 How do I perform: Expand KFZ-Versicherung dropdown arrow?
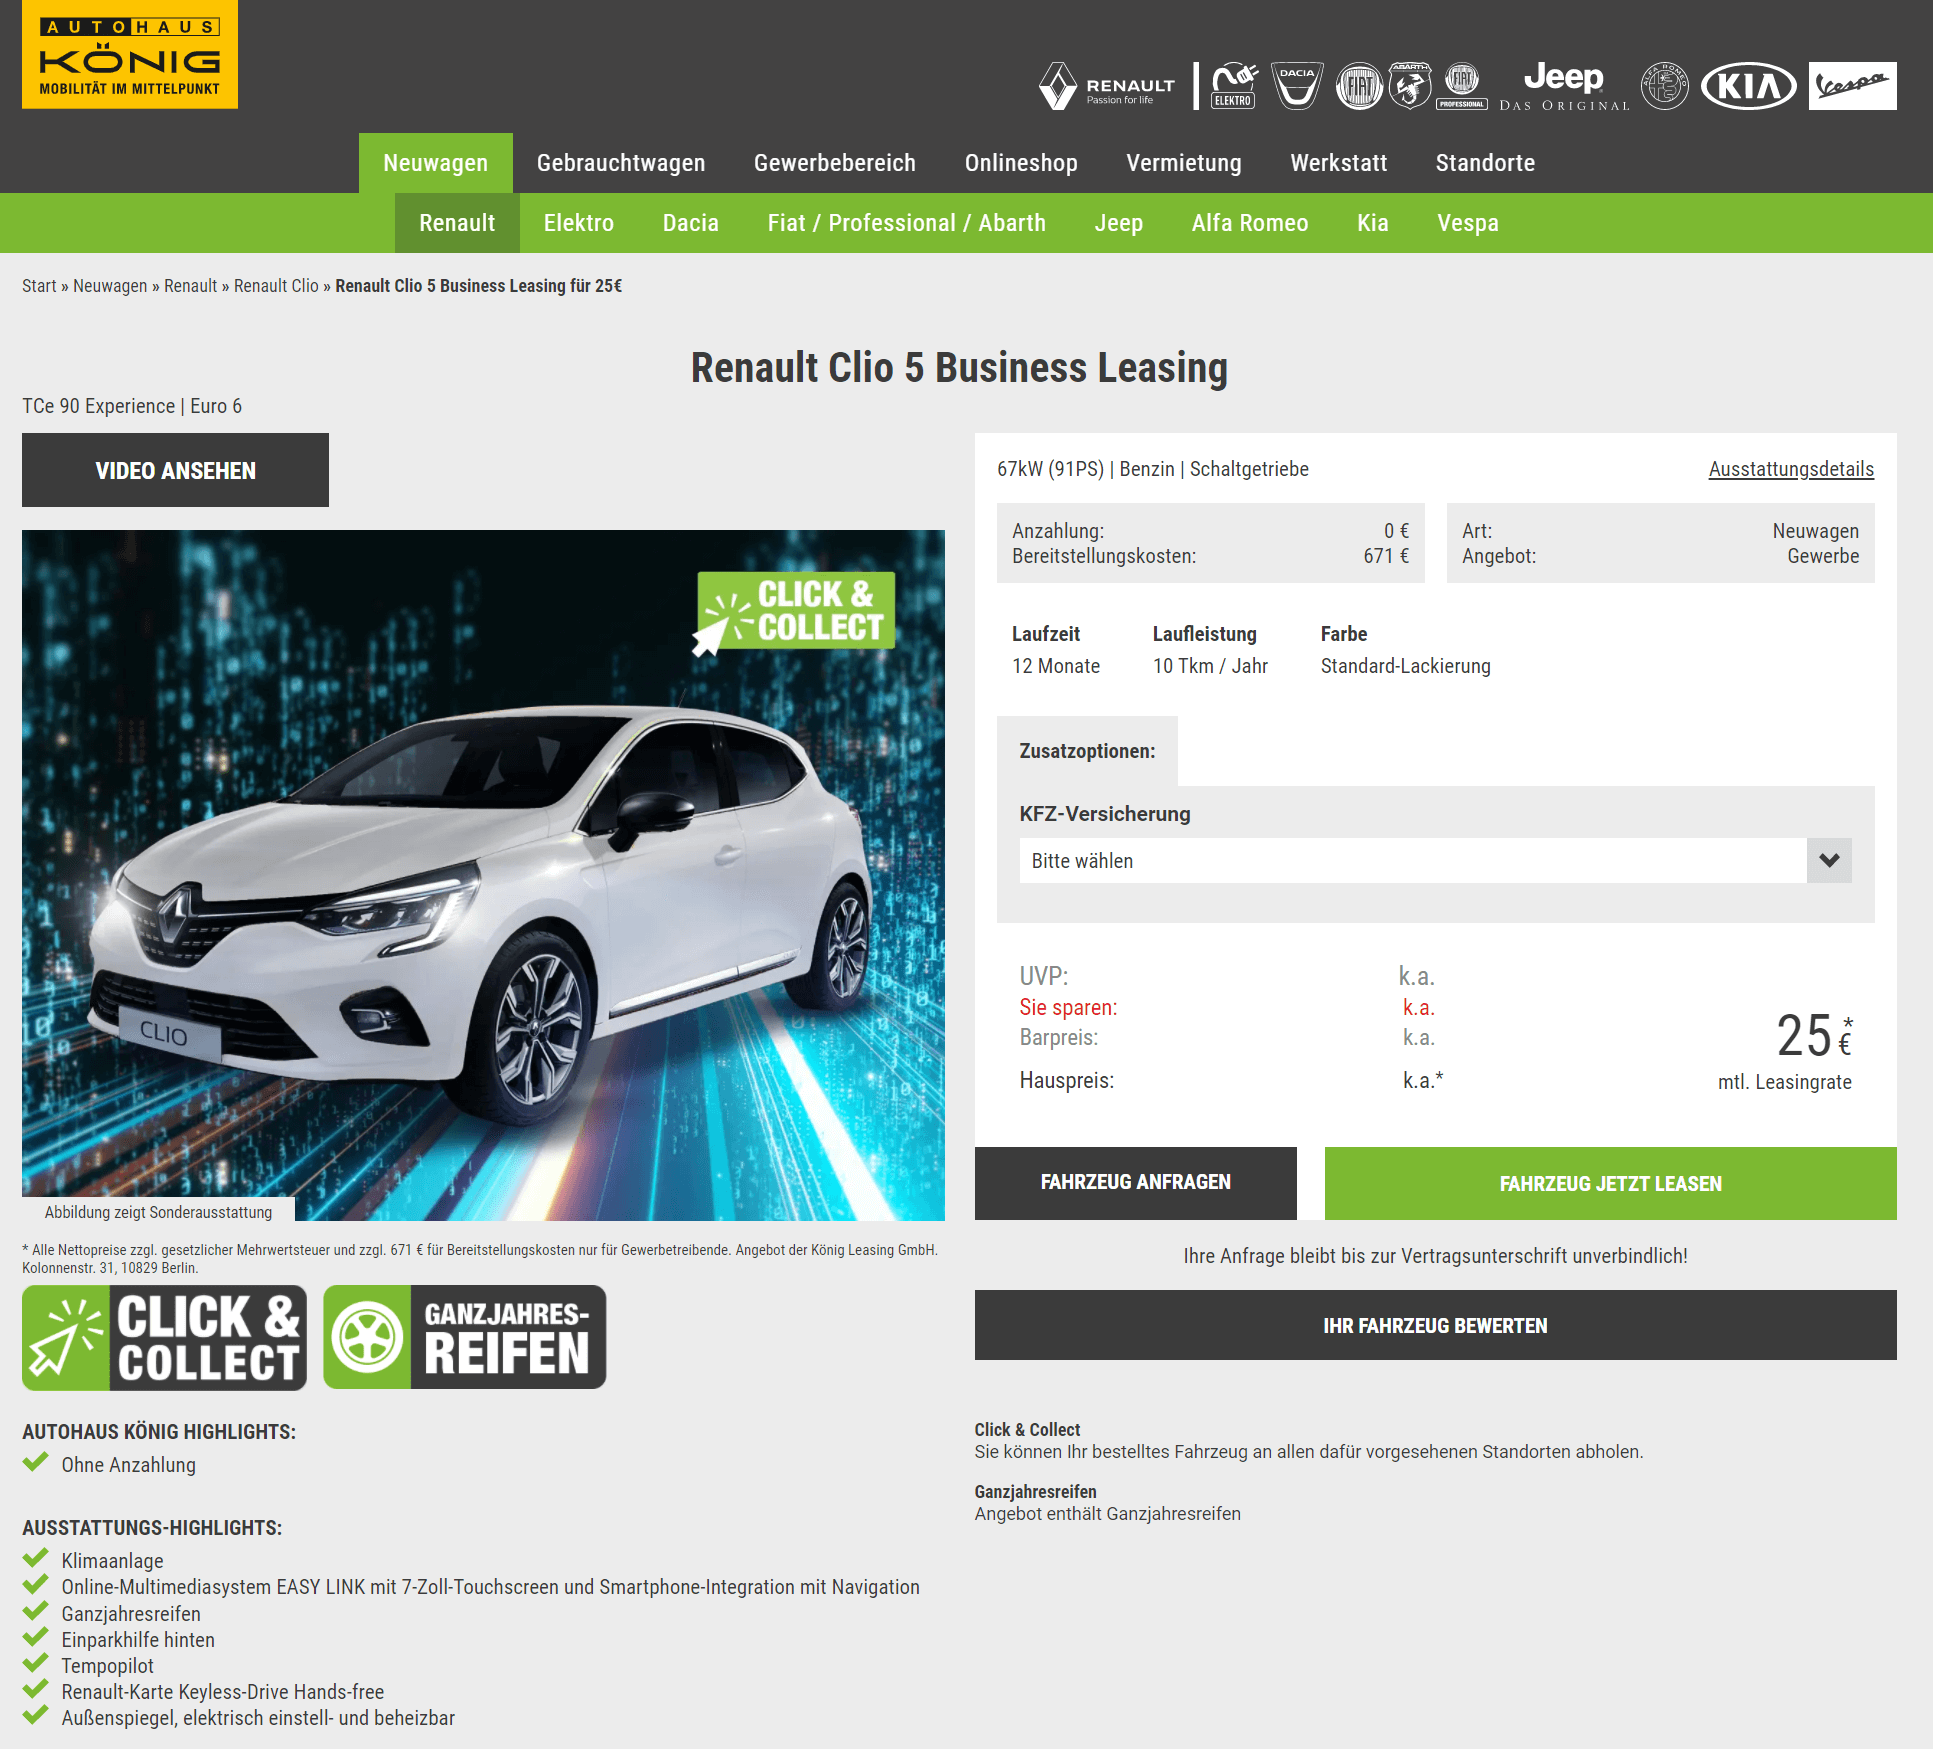point(1829,860)
